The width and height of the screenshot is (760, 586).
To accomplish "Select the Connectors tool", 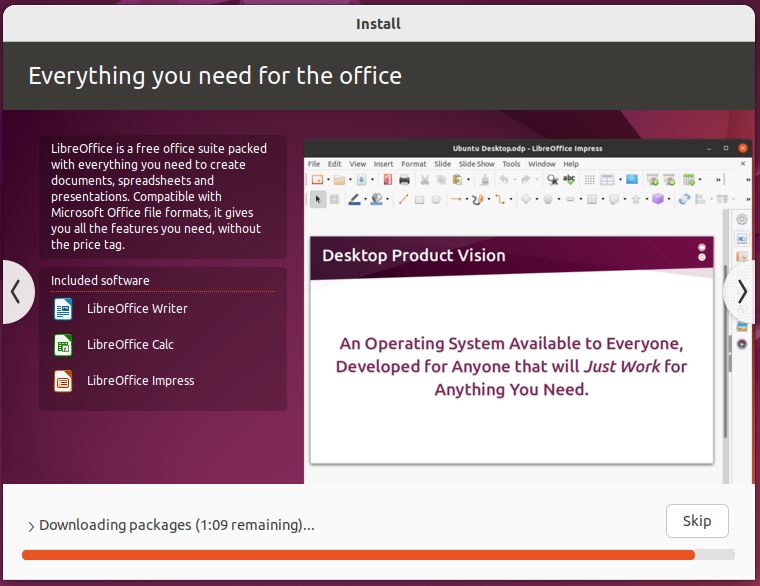I will 500,199.
